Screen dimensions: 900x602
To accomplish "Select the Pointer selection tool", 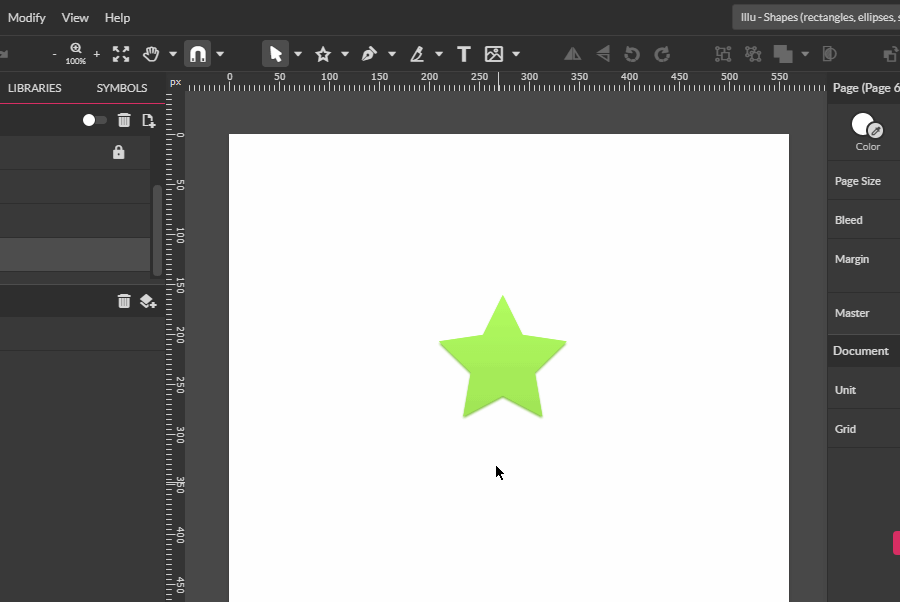I will [x=273, y=54].
